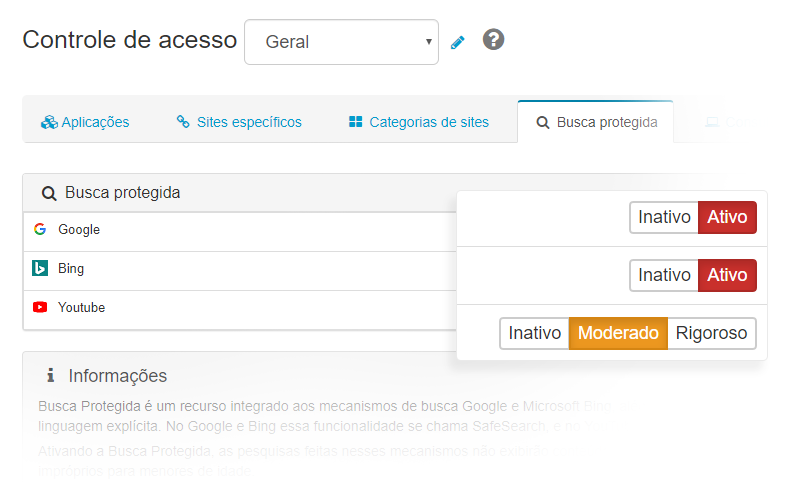Click the Busca protegida panel search icon
This screenshot has height=482, width=800.
48,193
